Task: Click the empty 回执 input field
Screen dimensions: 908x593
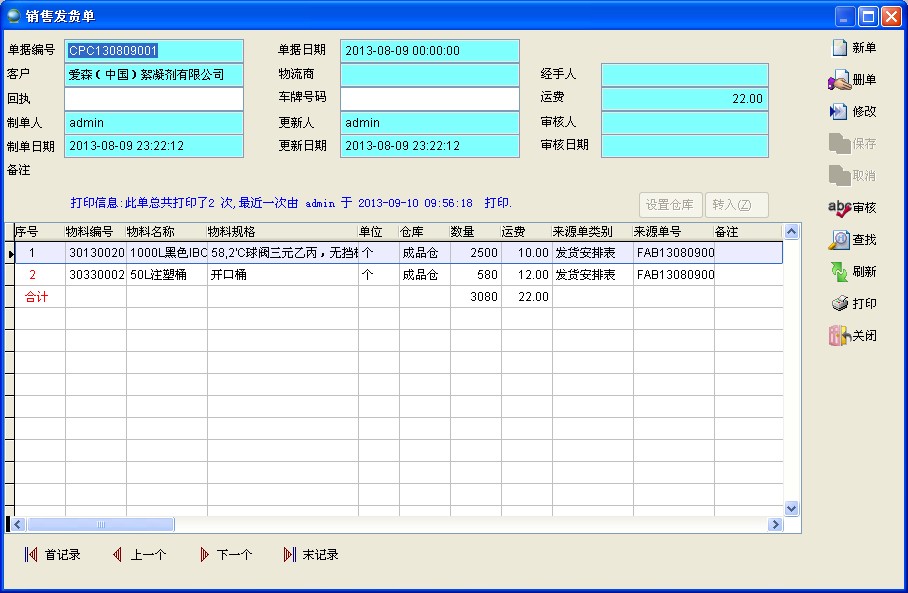Action: (x=154, y=99)
